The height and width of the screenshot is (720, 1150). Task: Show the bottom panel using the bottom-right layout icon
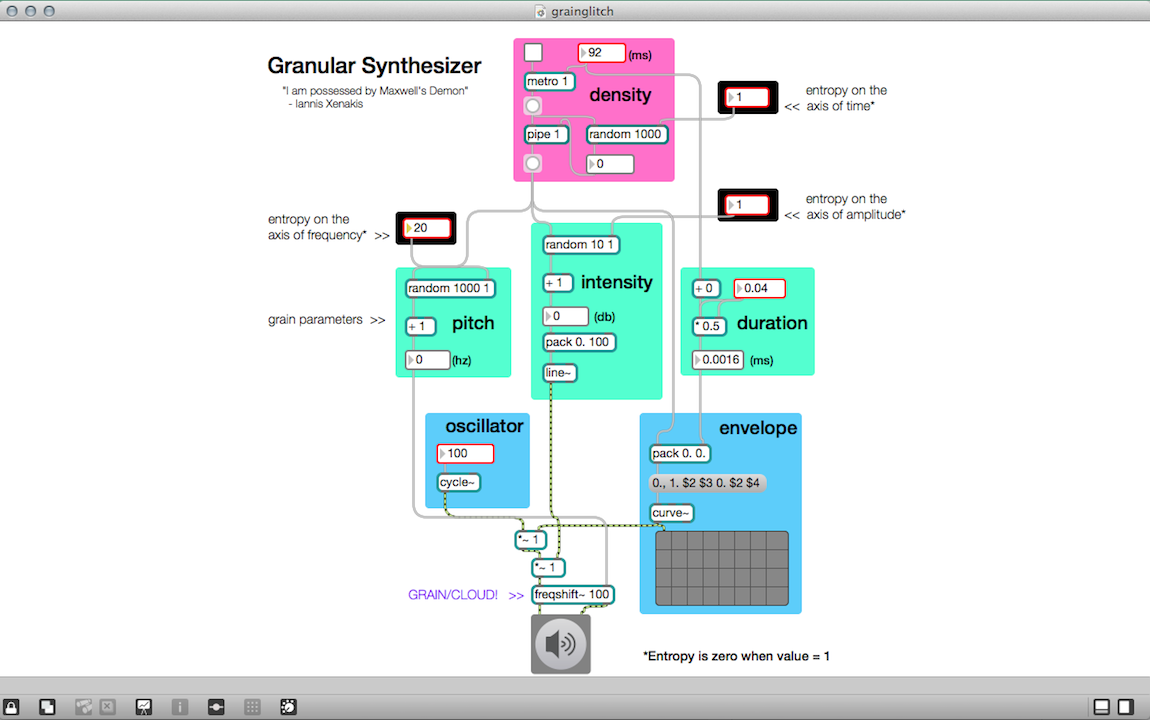[x=1101, y=707]
